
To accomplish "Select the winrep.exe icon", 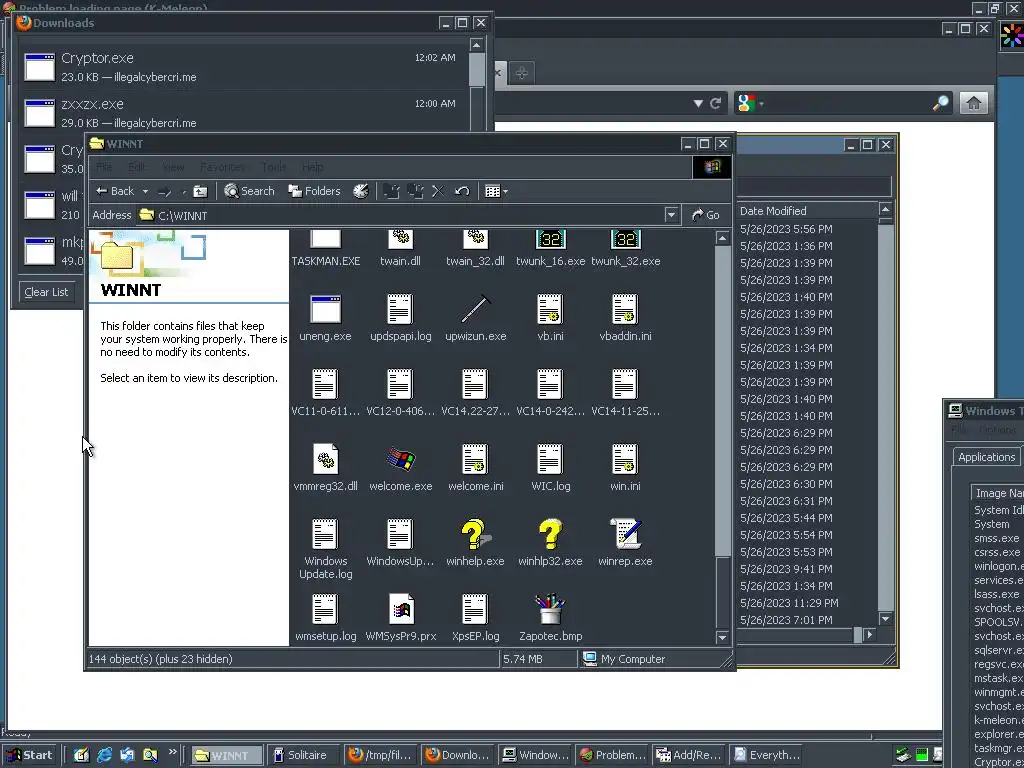I will click(625, 534).
